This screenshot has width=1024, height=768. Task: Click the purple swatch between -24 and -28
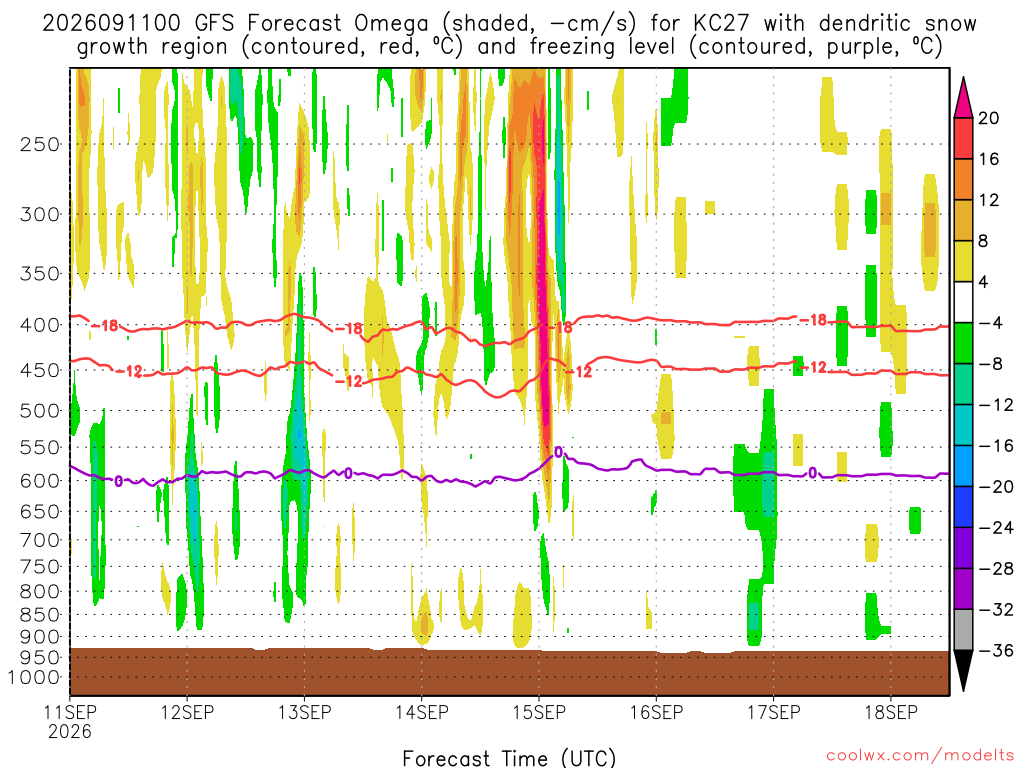[x=963, y=548]
